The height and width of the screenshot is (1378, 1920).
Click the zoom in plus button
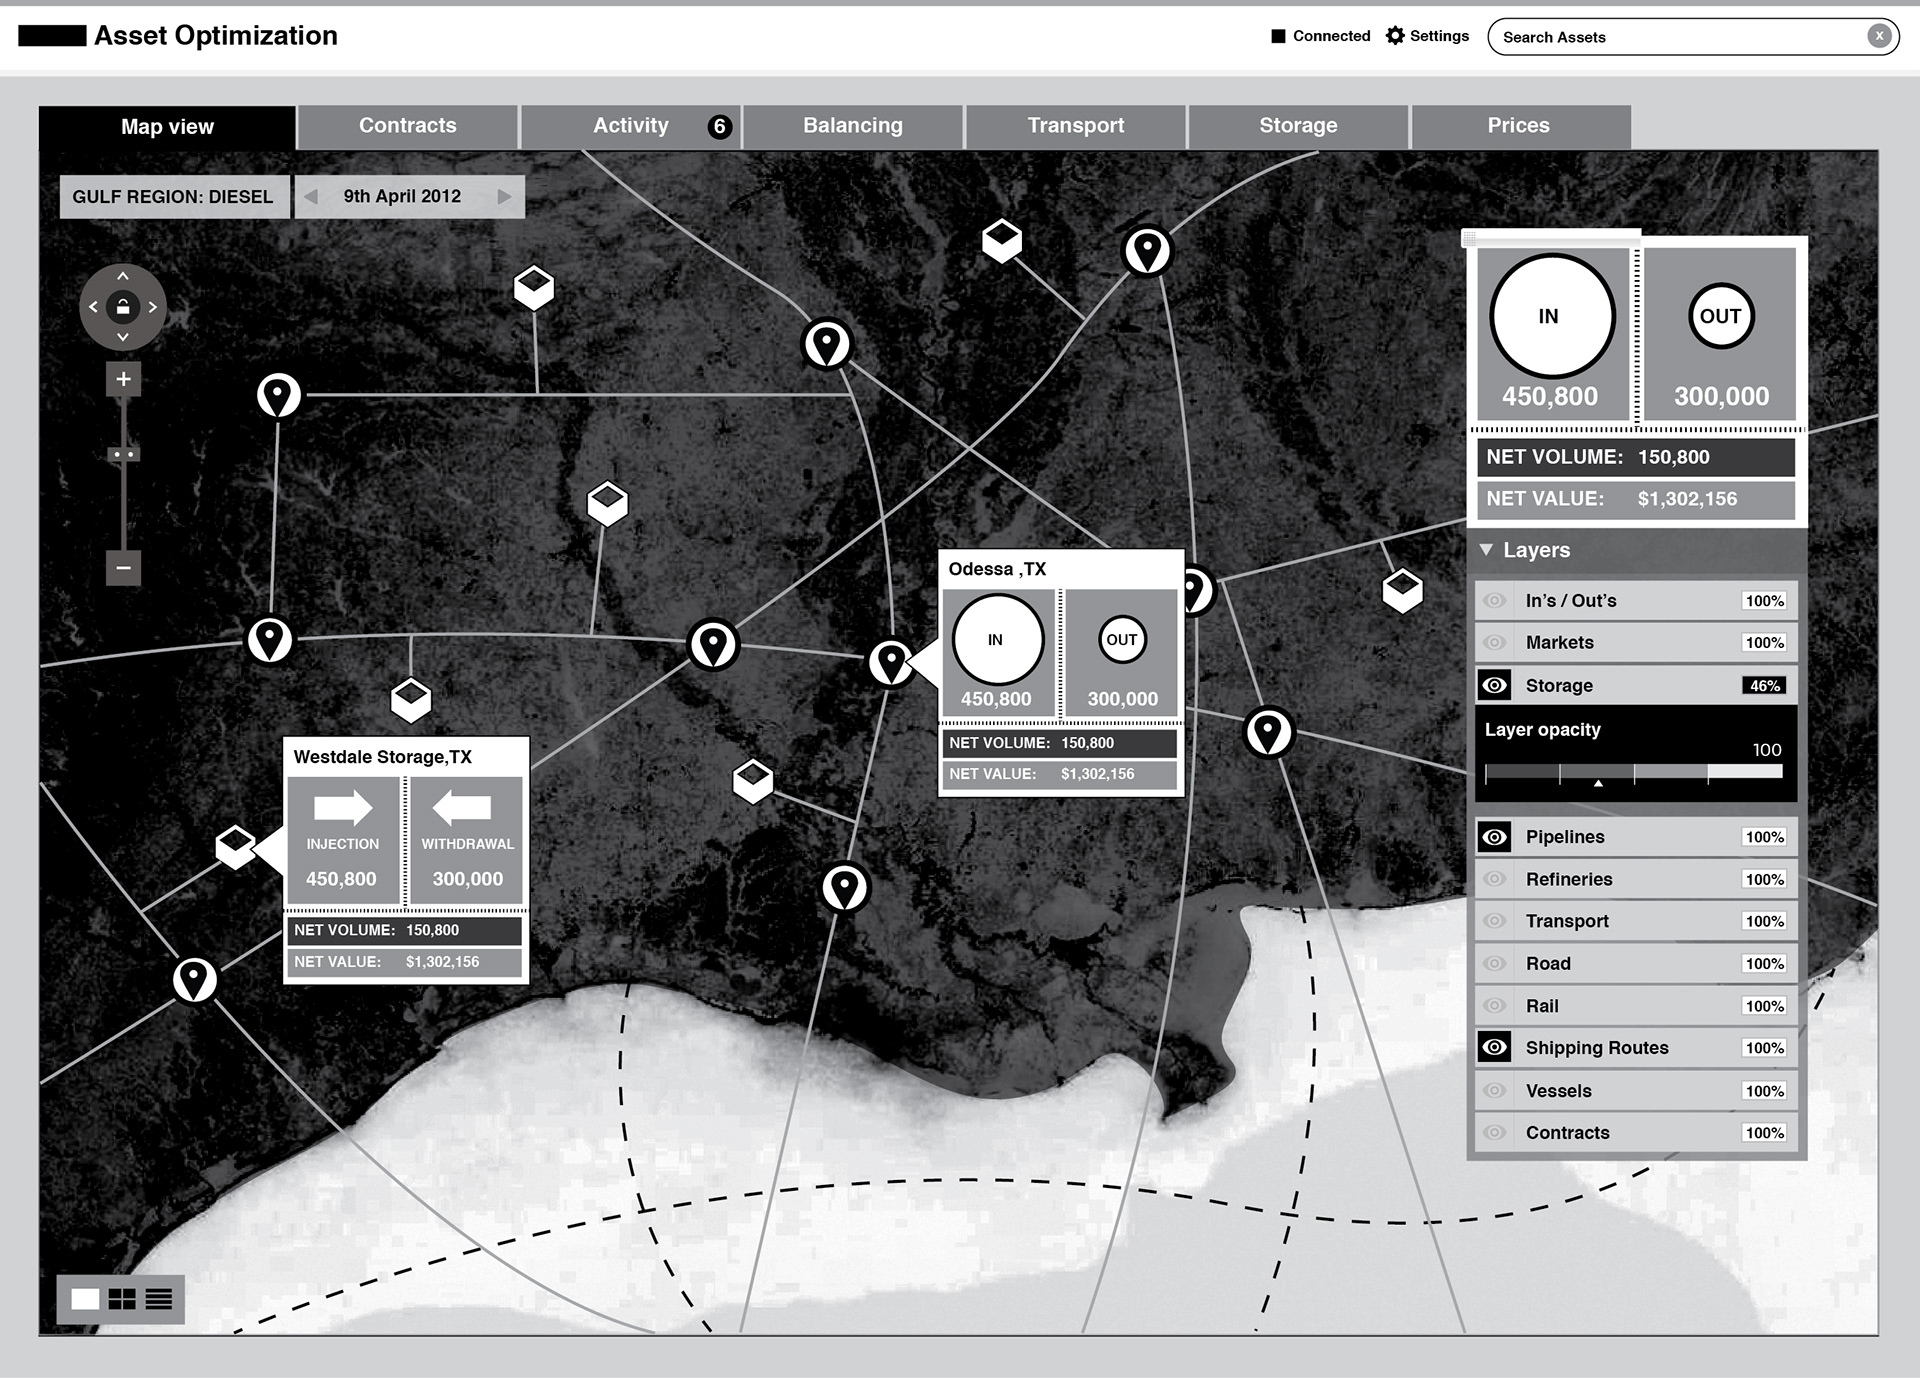(123, 379)
